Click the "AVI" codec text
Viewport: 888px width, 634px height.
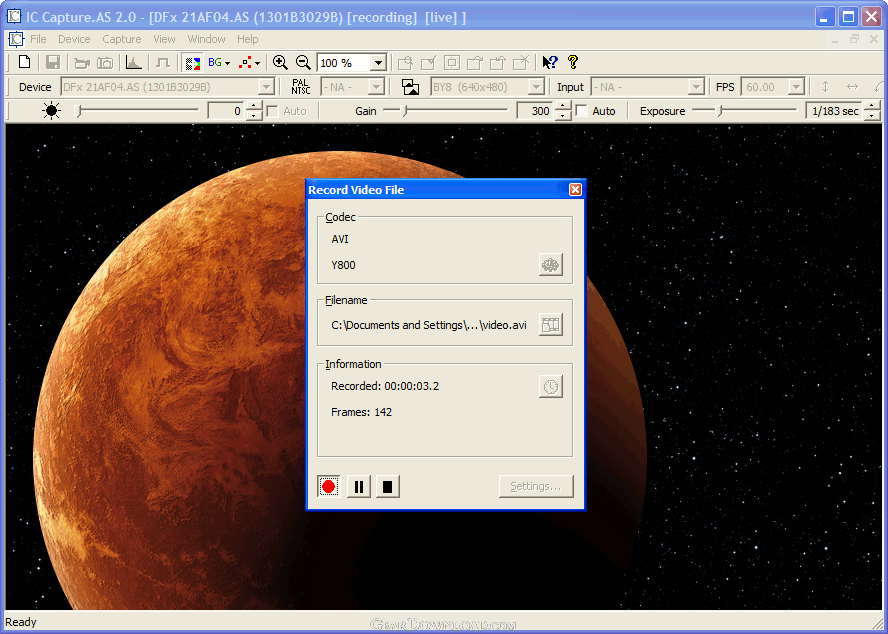click(340, 239)
